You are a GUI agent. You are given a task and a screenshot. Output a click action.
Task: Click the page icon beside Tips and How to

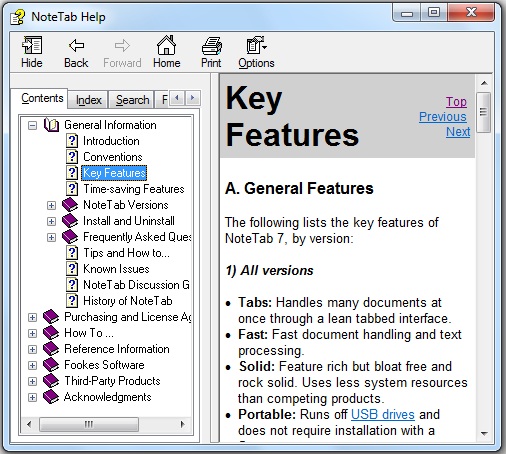tap(72, 253)
